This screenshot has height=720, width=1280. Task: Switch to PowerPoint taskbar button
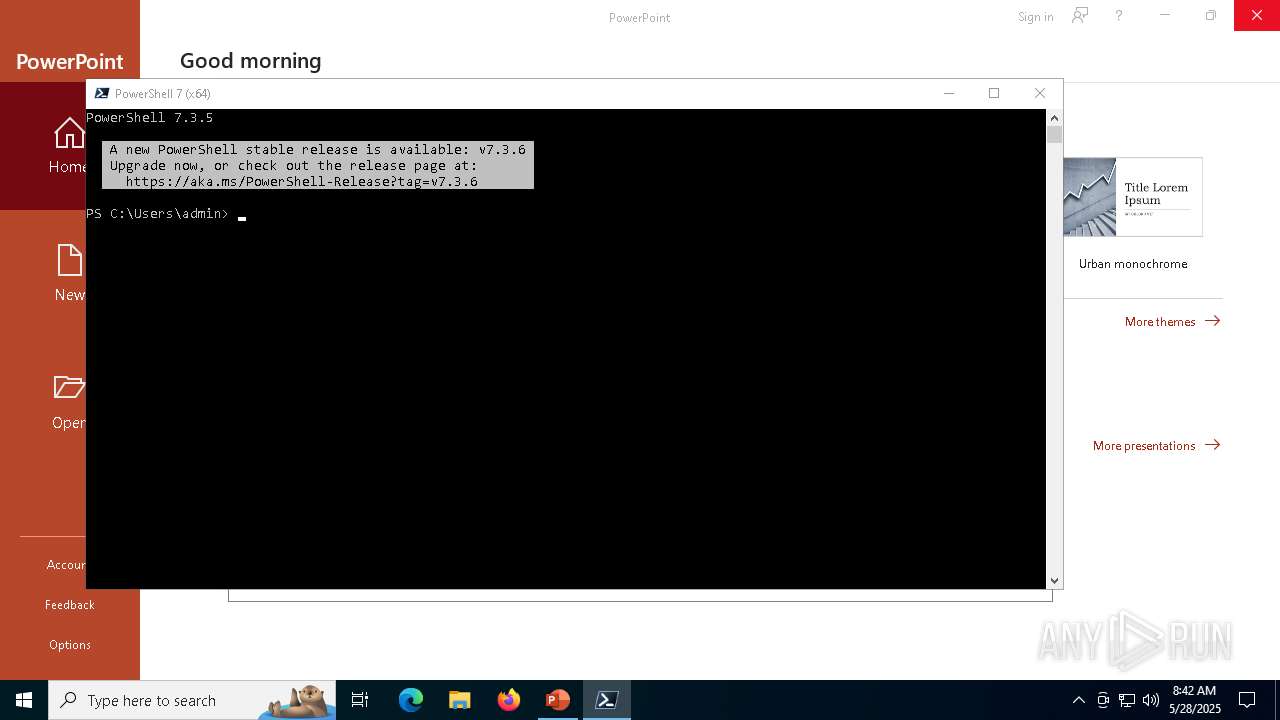(558, 700)
